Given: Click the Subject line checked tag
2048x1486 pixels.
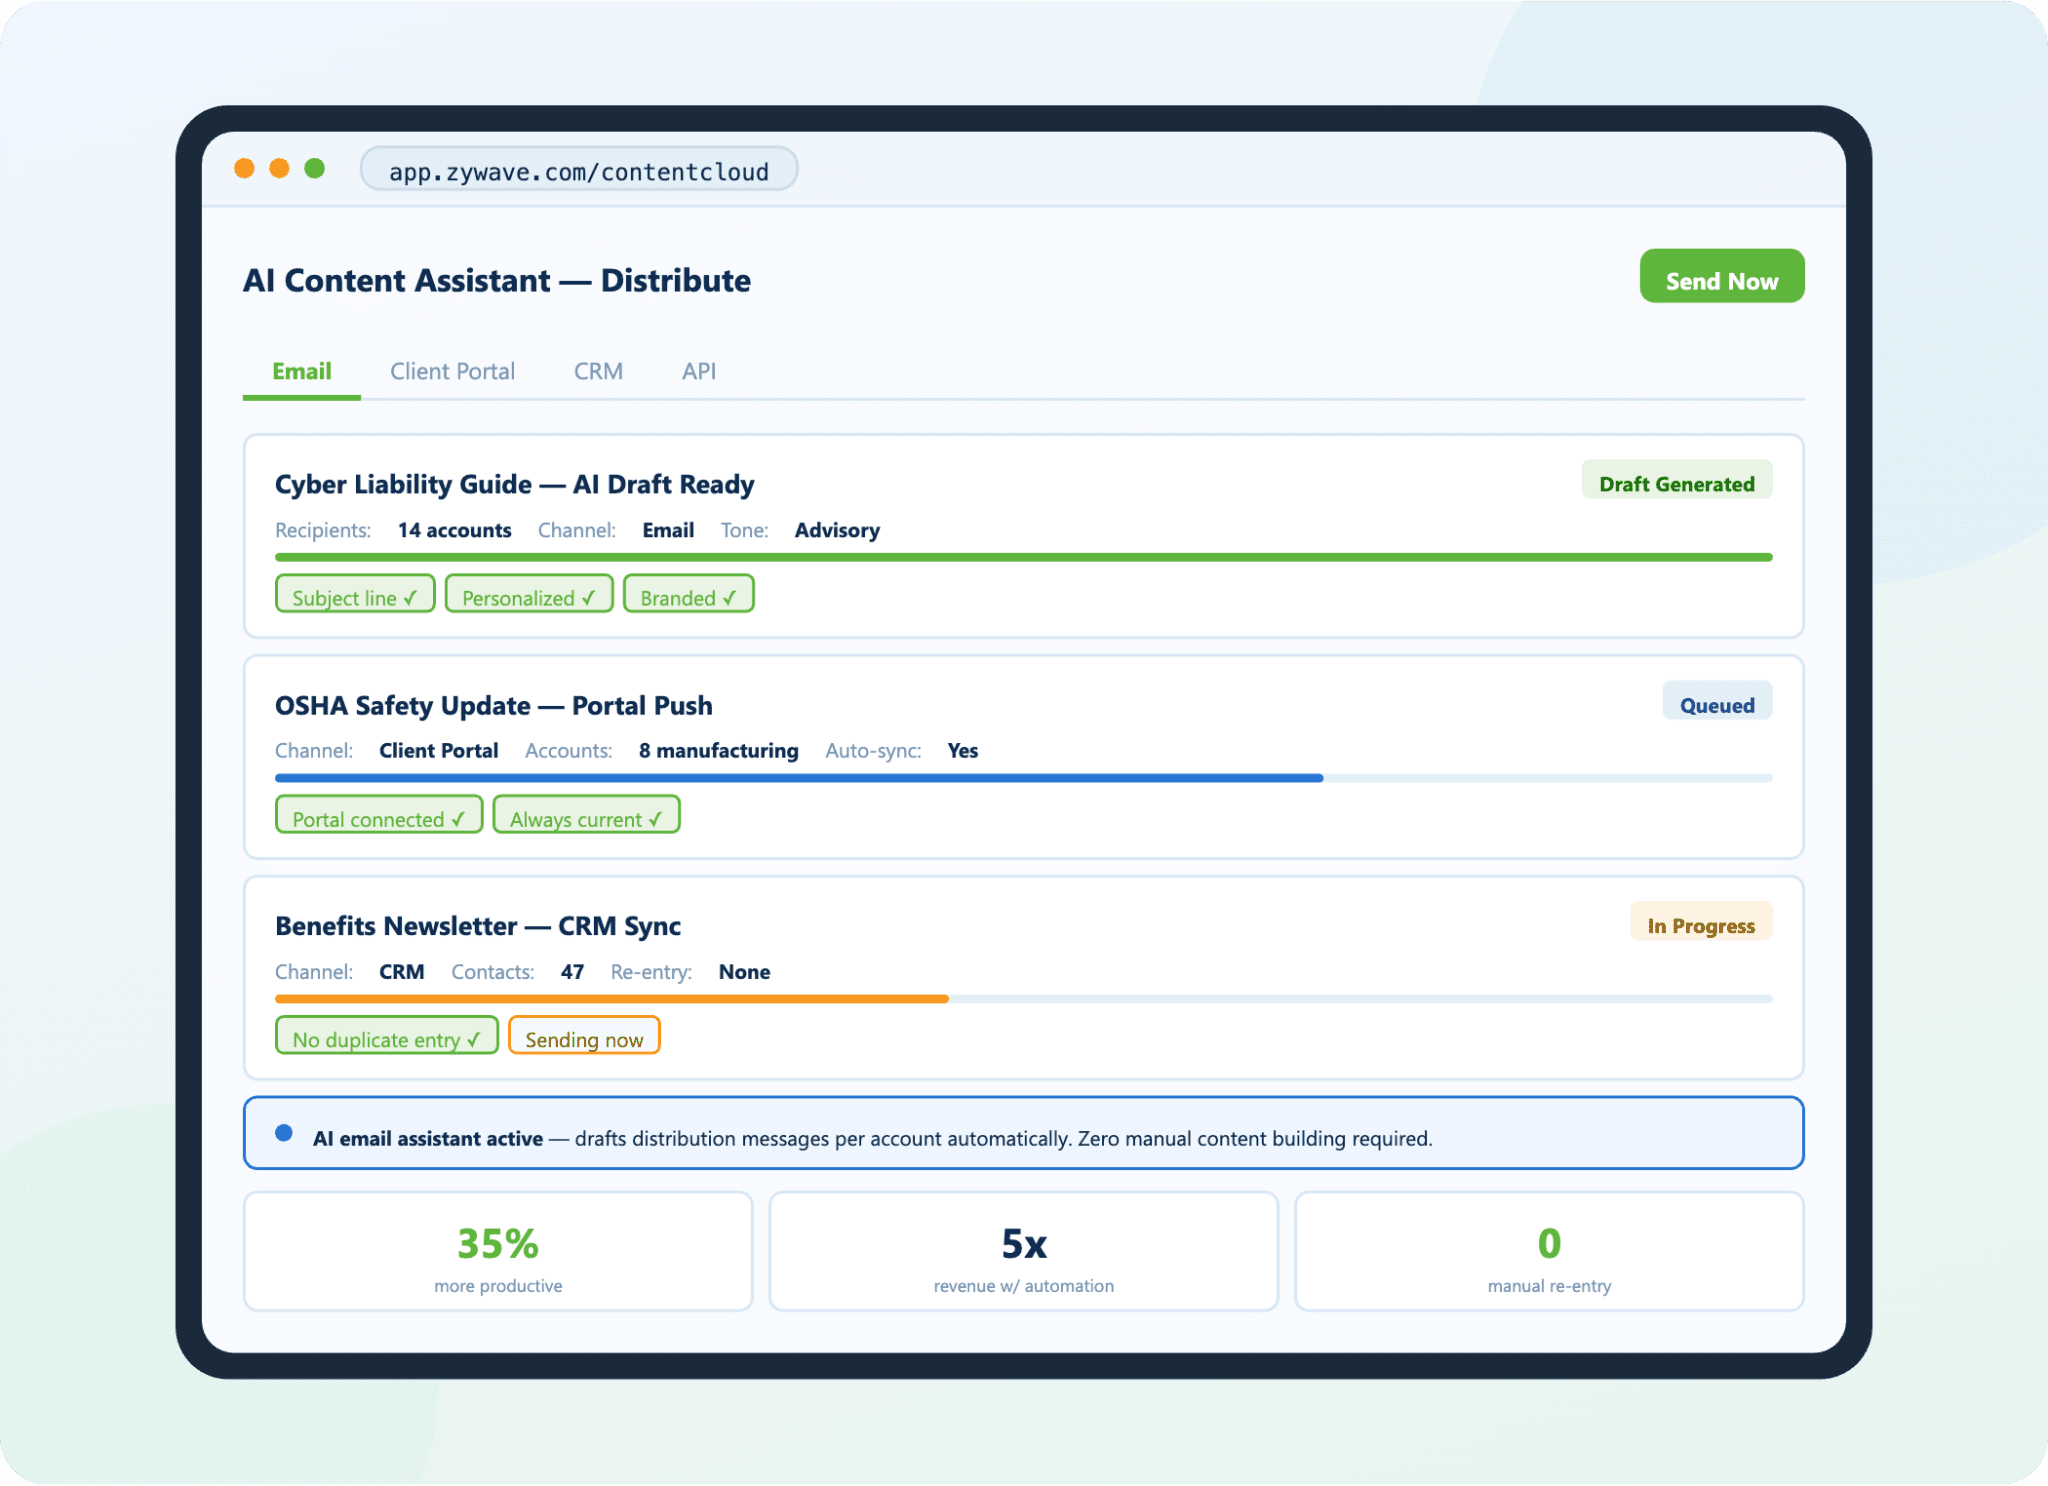Looking at the screenshot, I should (354, 596).
